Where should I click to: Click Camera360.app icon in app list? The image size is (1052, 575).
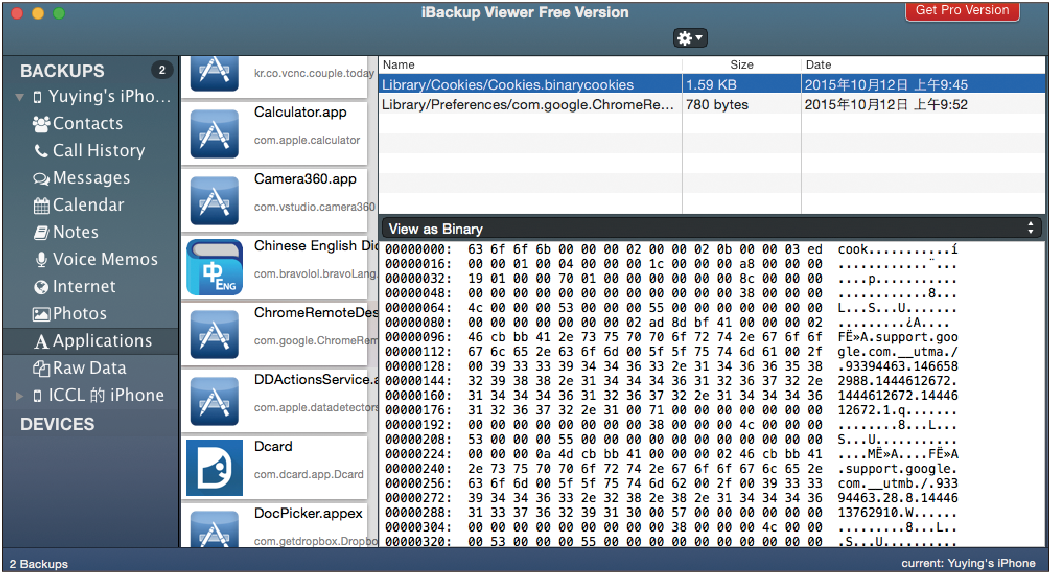click(x=214, y=200)
